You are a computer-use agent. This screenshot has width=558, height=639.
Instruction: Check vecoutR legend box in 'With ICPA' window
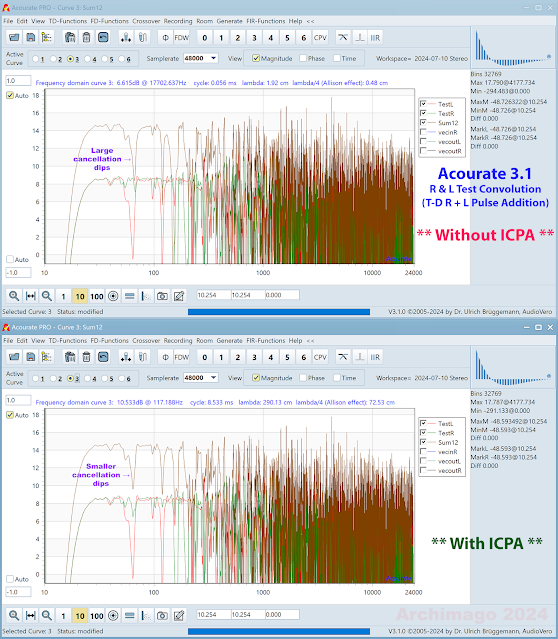pyautogui.click(x=423, y=470)
